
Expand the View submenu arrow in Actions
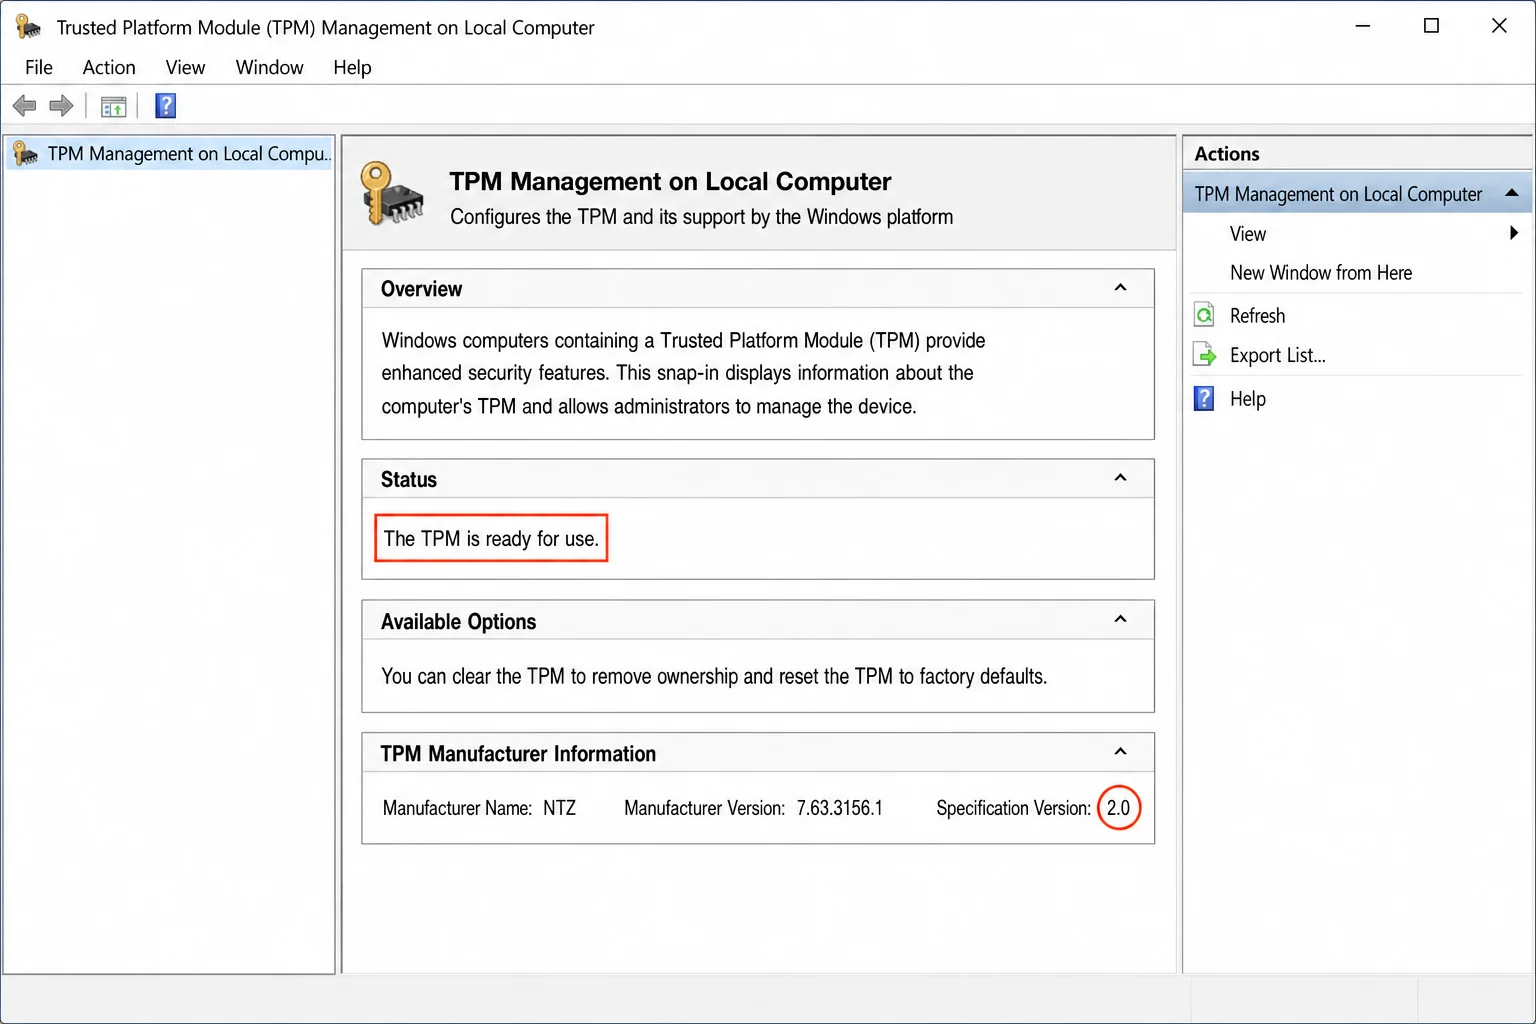[1513, 233]
